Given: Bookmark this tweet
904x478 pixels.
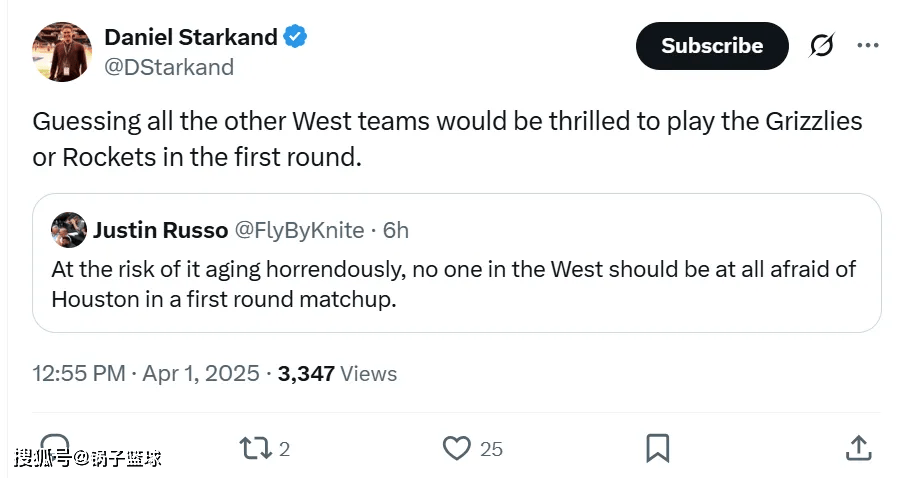Looking at the screenshot, I should pyautogui.click(x=657, y=448).
